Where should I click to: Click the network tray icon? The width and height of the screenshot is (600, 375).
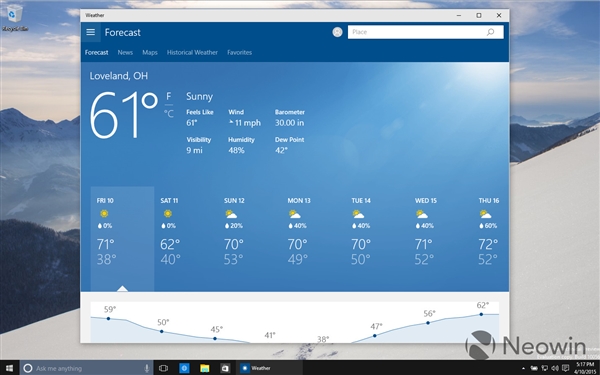545,368
